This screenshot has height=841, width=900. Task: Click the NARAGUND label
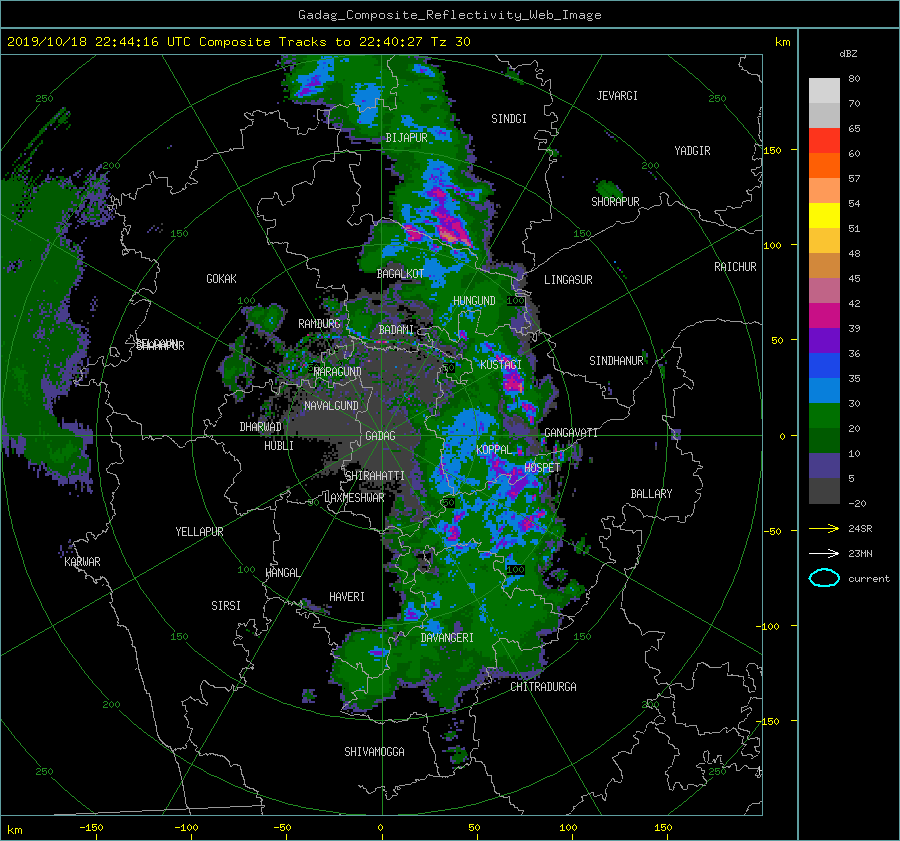(x=338, y=372)
